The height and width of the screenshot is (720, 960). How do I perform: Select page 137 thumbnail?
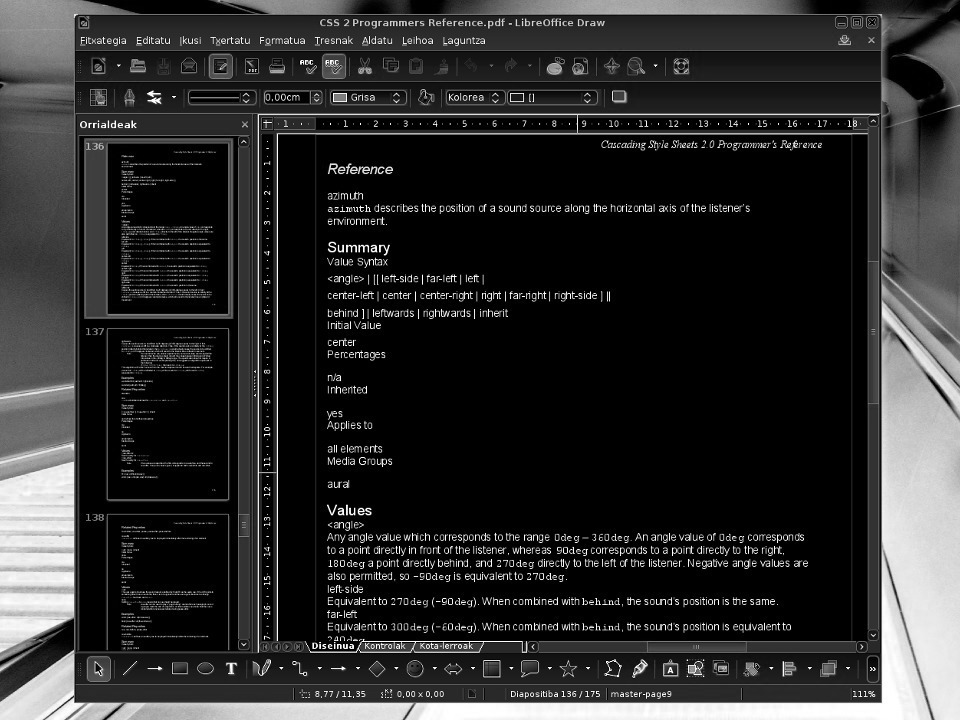[168, 414]
